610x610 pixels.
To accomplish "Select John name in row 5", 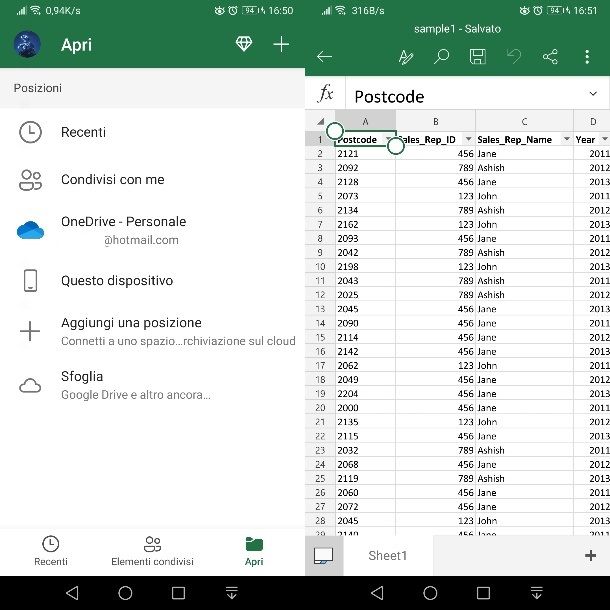I will (x=524, y=196).
